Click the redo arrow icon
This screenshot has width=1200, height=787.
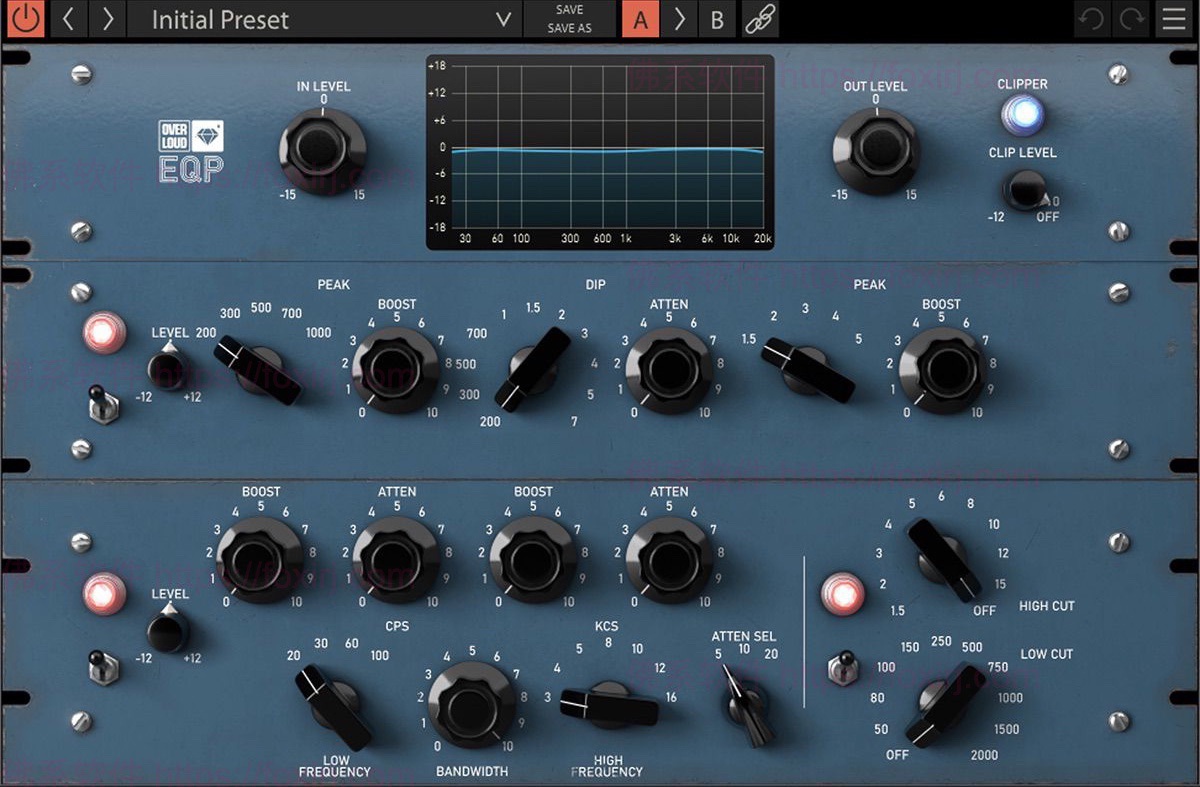(x=1132, y=19)
